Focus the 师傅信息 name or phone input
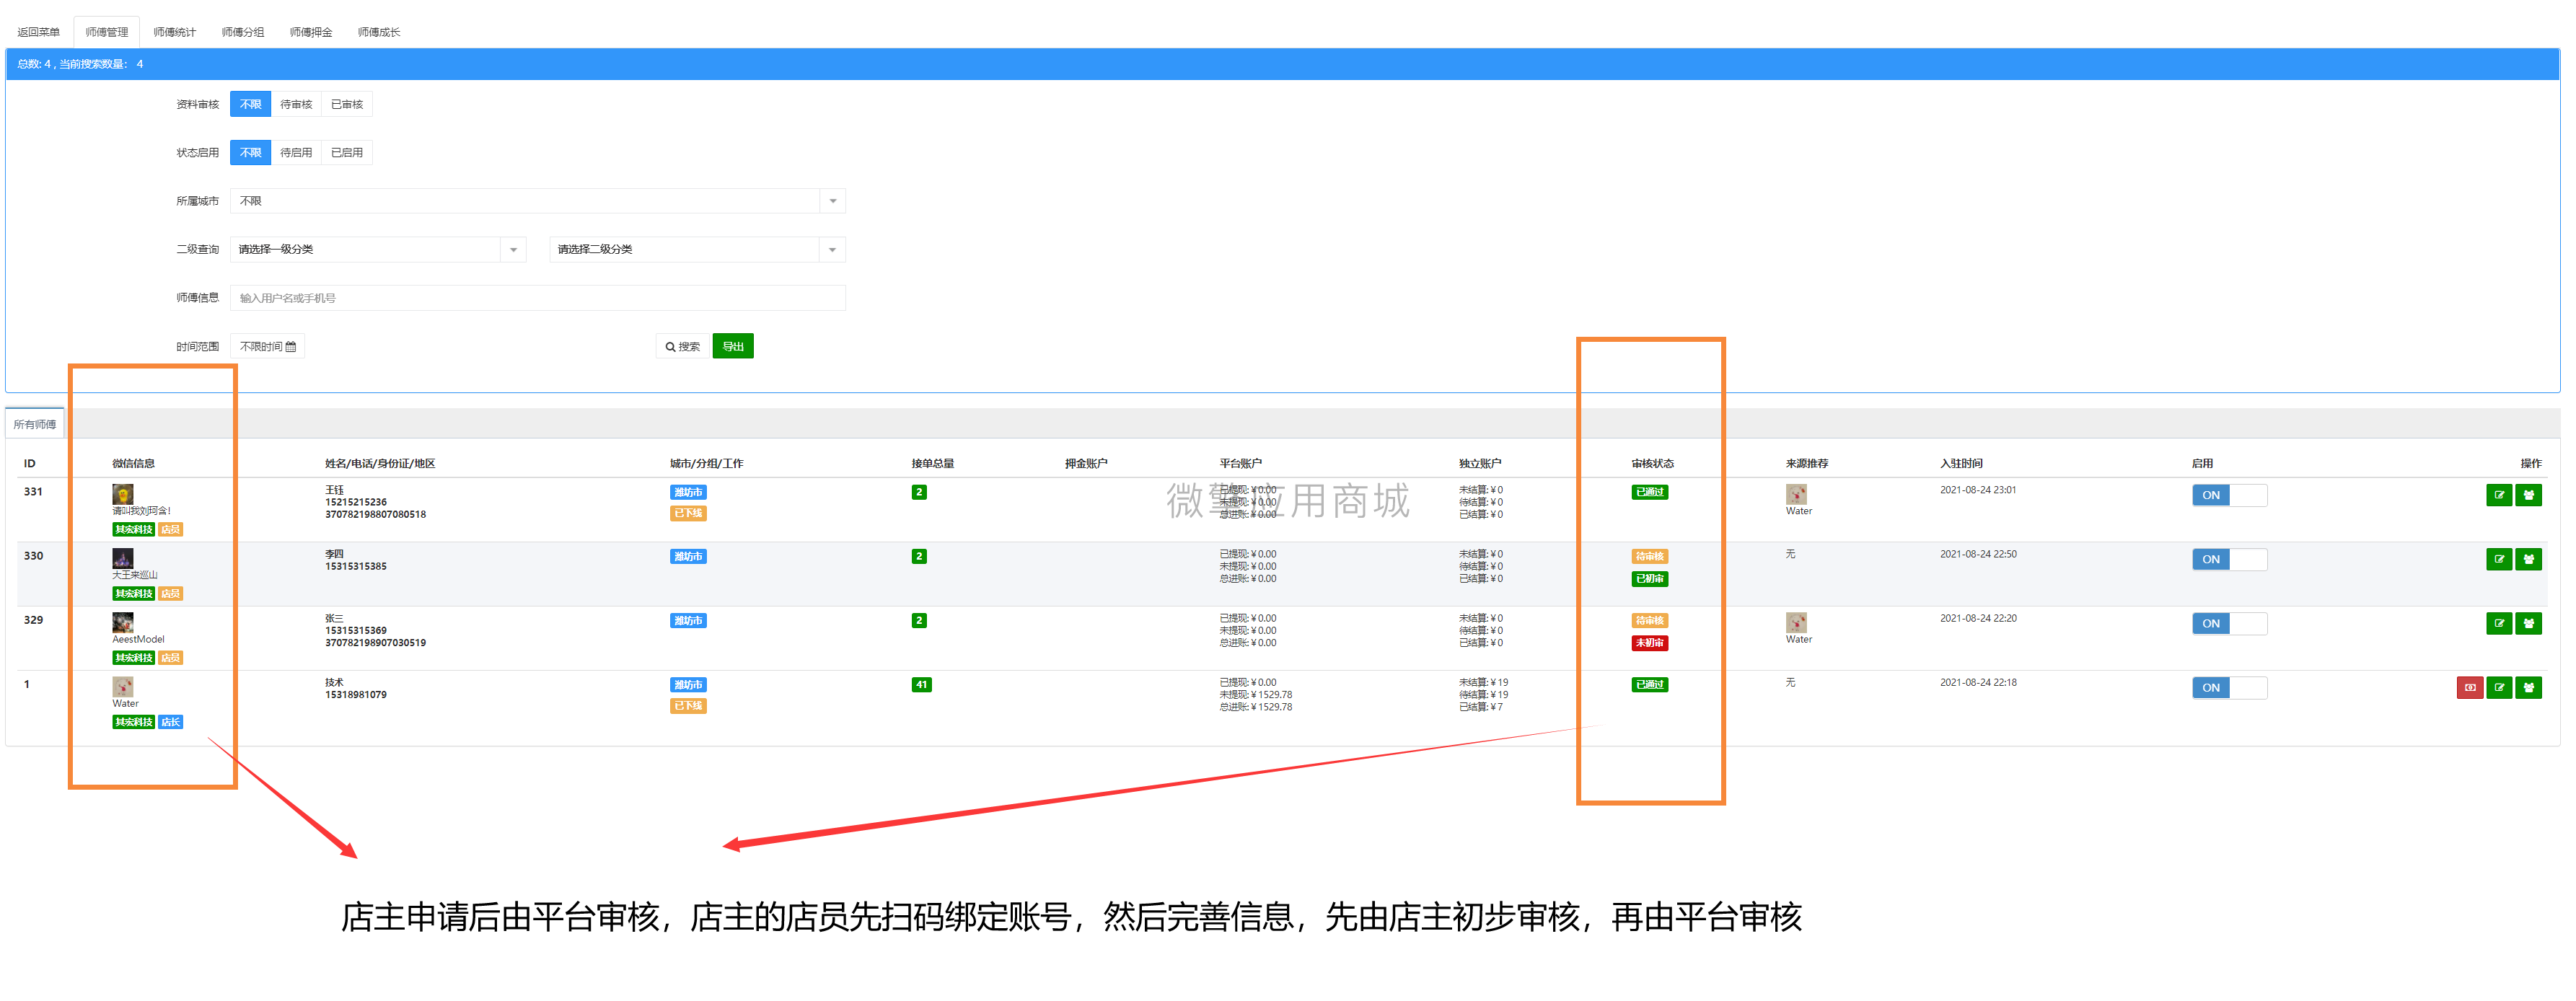2576x1001 pixels. click(537, 298)
